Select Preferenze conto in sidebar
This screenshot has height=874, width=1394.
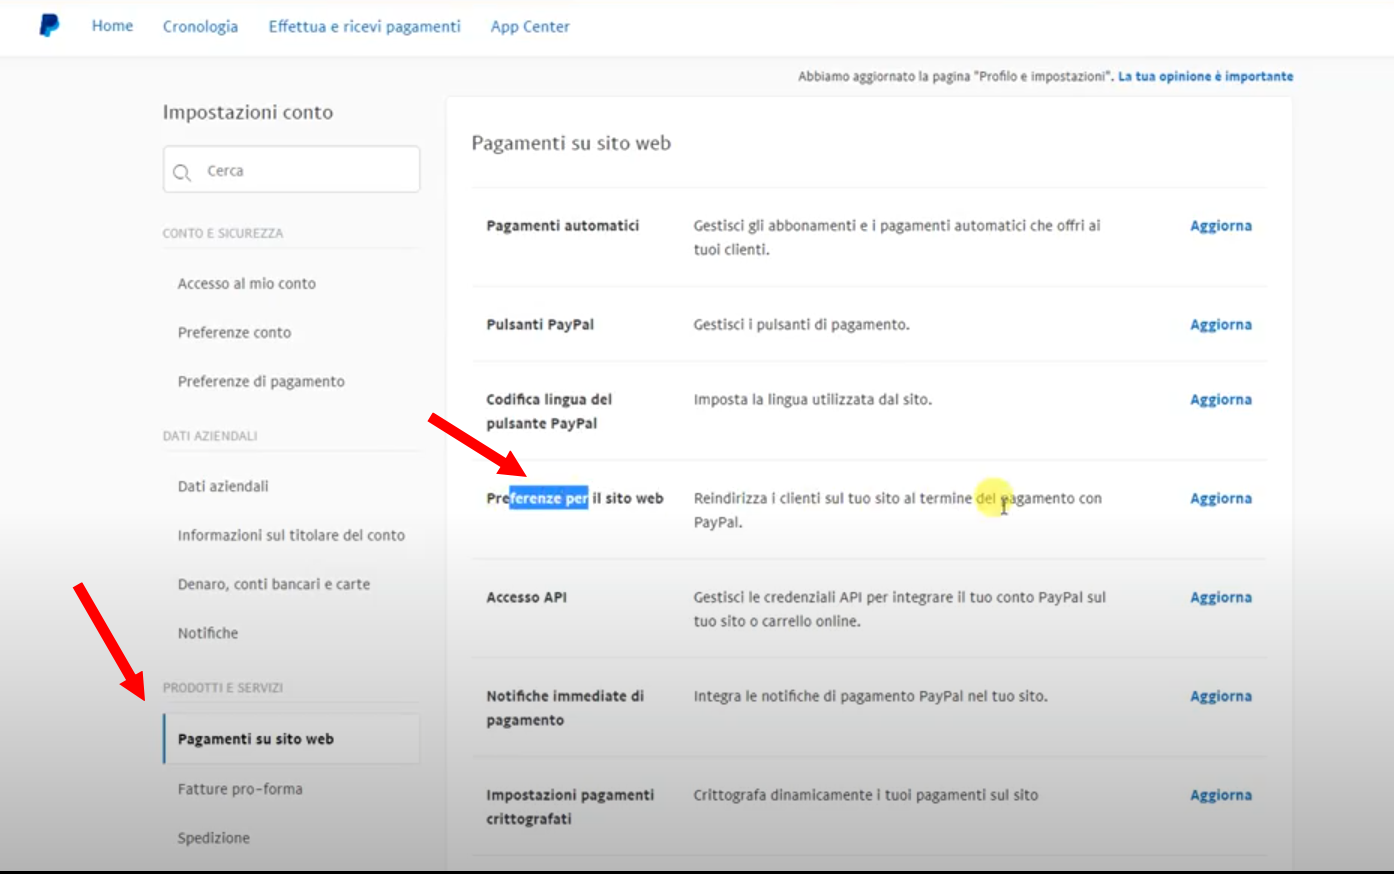click(x=234, y=333)
